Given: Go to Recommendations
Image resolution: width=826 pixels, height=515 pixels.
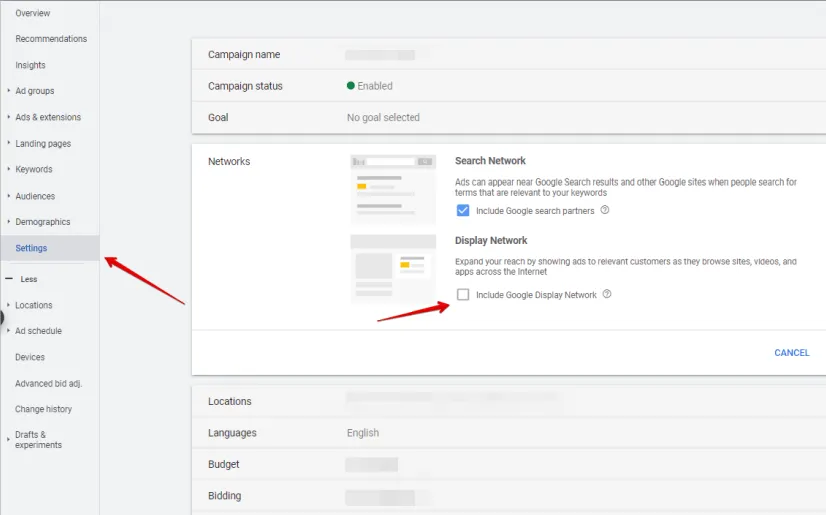Looking at the screenshot, I should pos(51,39).
